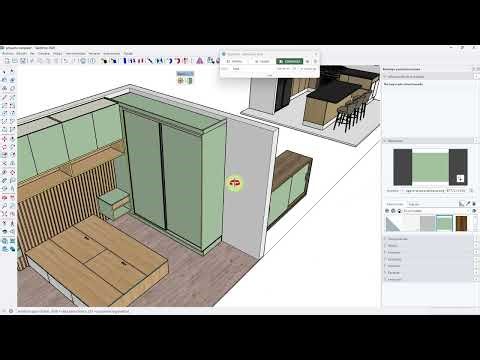Open the Herramientas menu

click(x=76, y=53)
